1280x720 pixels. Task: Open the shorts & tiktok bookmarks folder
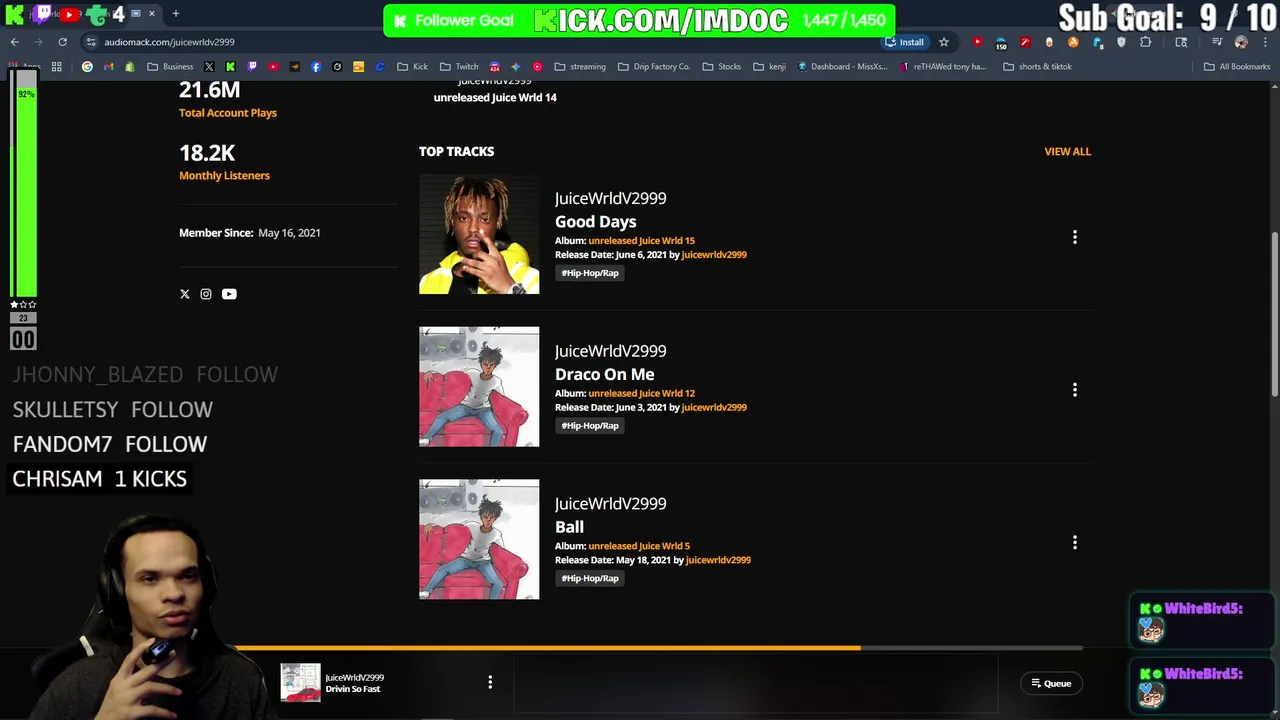point(1037,67)
